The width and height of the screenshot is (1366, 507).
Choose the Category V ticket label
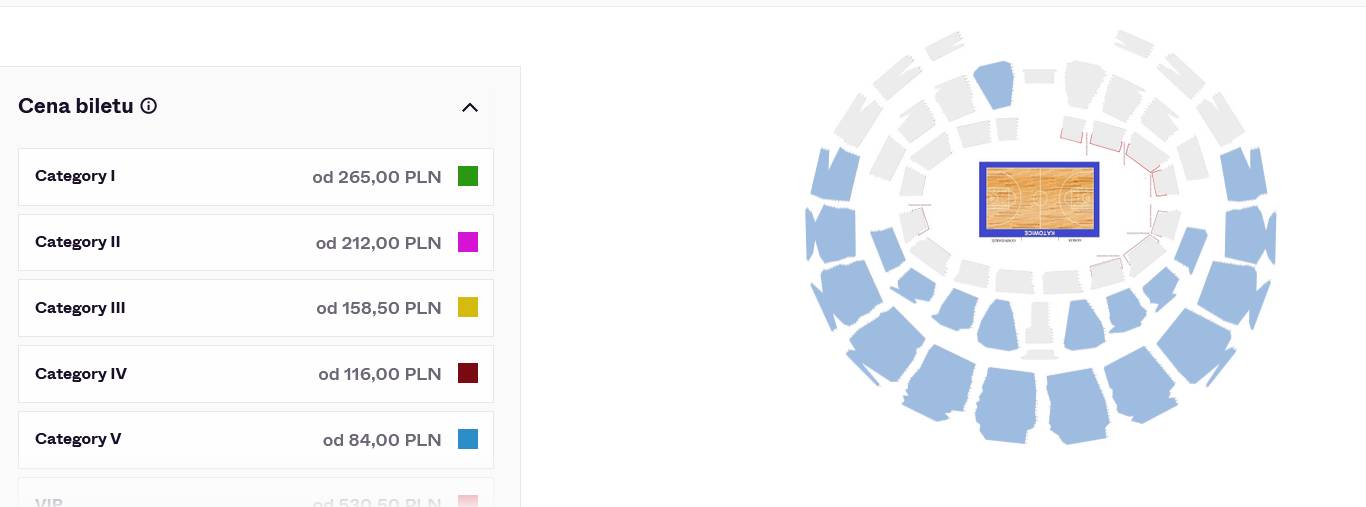78,439
